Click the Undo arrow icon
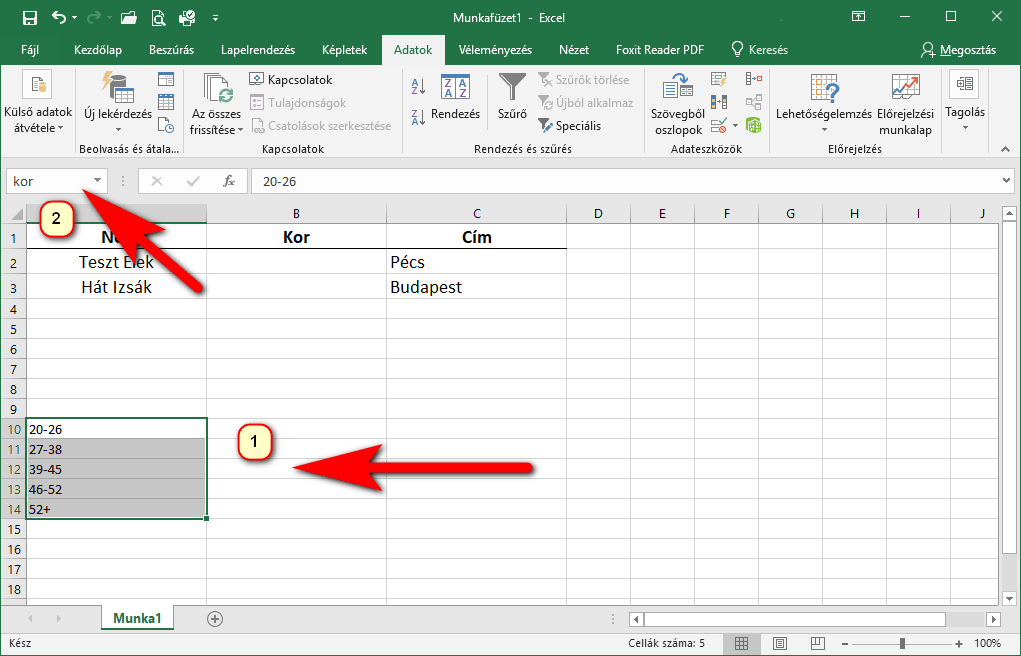This screenshot has height=656, width=1021. (59, 18)
